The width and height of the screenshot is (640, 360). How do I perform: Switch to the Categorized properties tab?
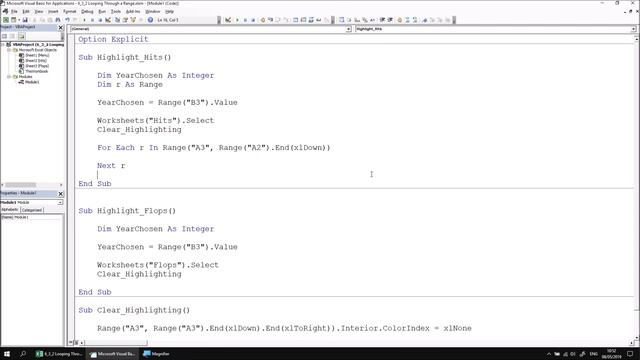(32, 210)
